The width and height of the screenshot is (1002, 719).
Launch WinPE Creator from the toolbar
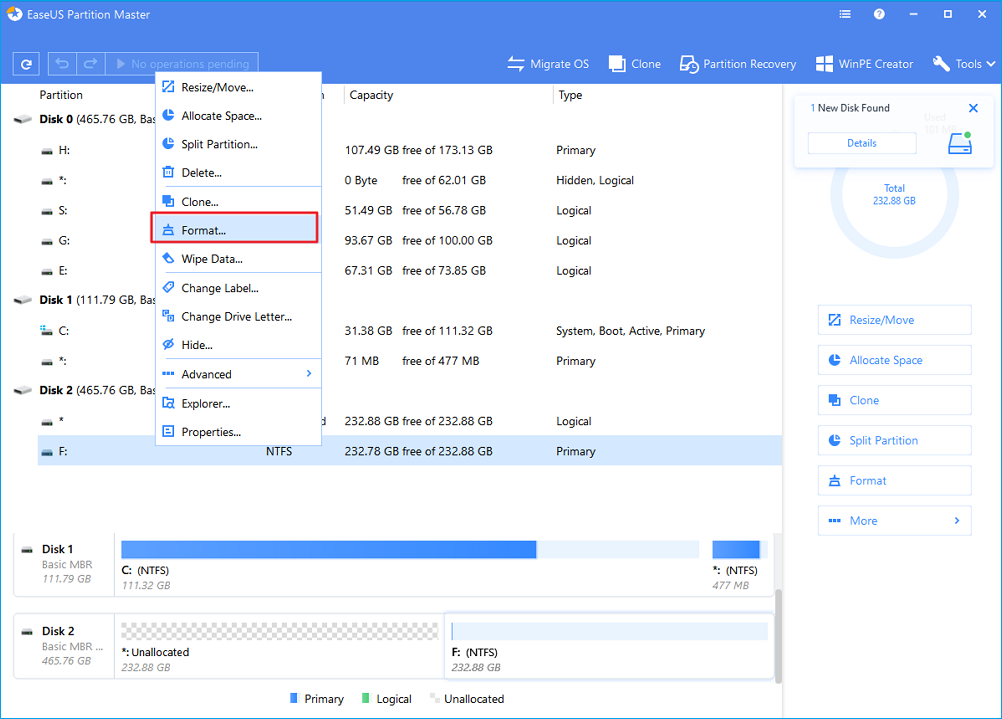(864, 63)
